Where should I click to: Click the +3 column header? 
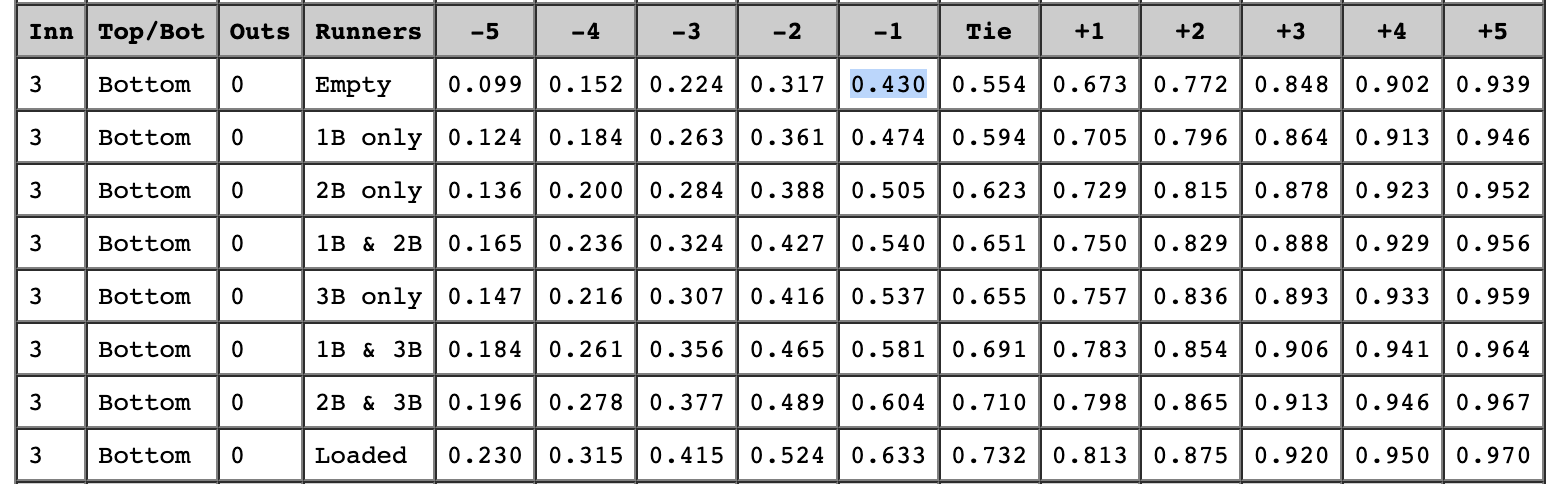coord(1291,32)
